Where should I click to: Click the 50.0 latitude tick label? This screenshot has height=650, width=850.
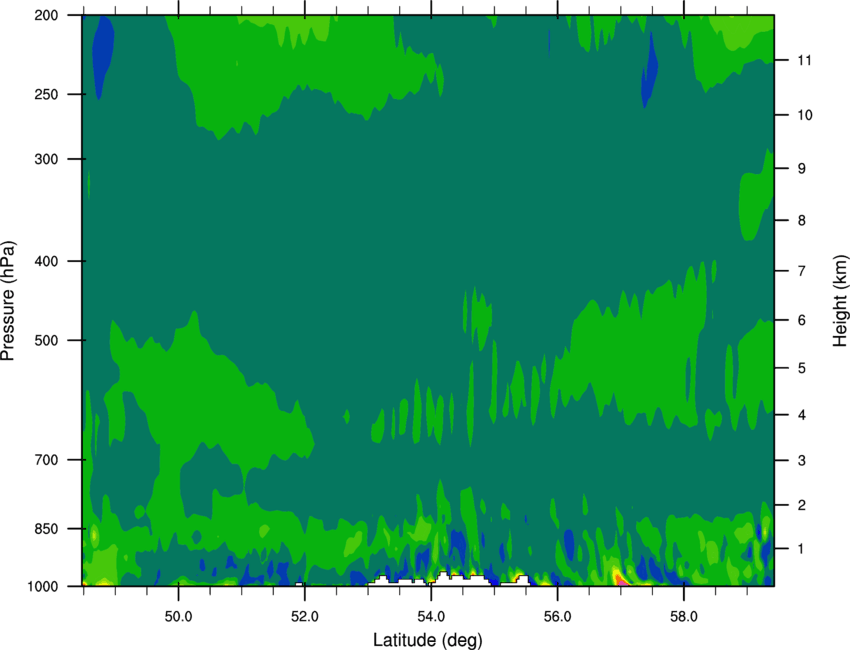[x=178, y=617]
